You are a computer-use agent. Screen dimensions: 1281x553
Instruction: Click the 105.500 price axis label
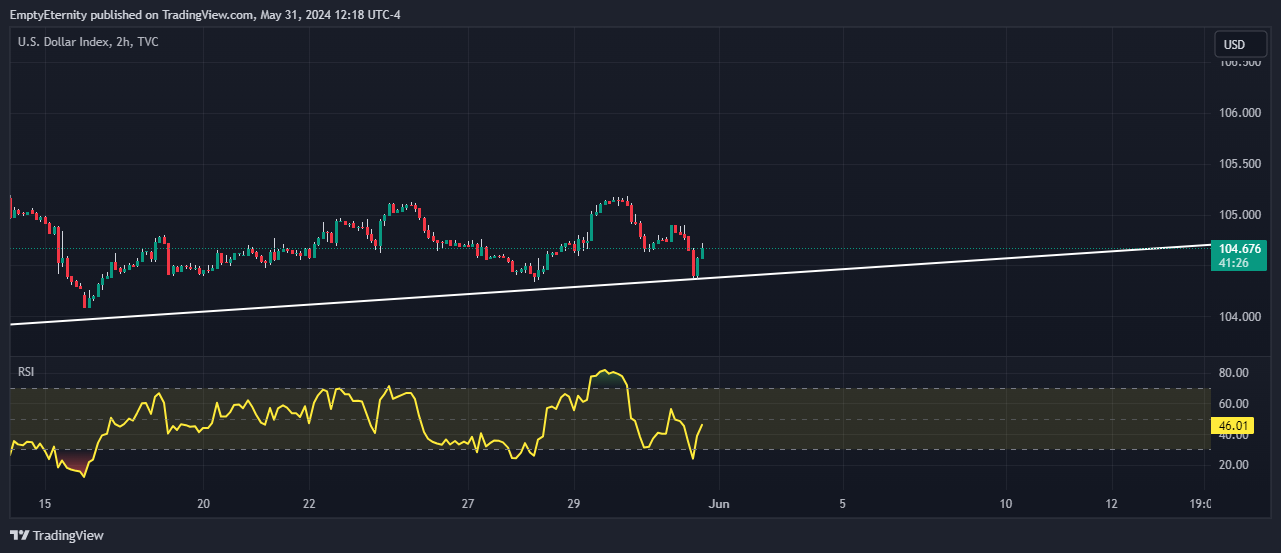point(1239,164)
